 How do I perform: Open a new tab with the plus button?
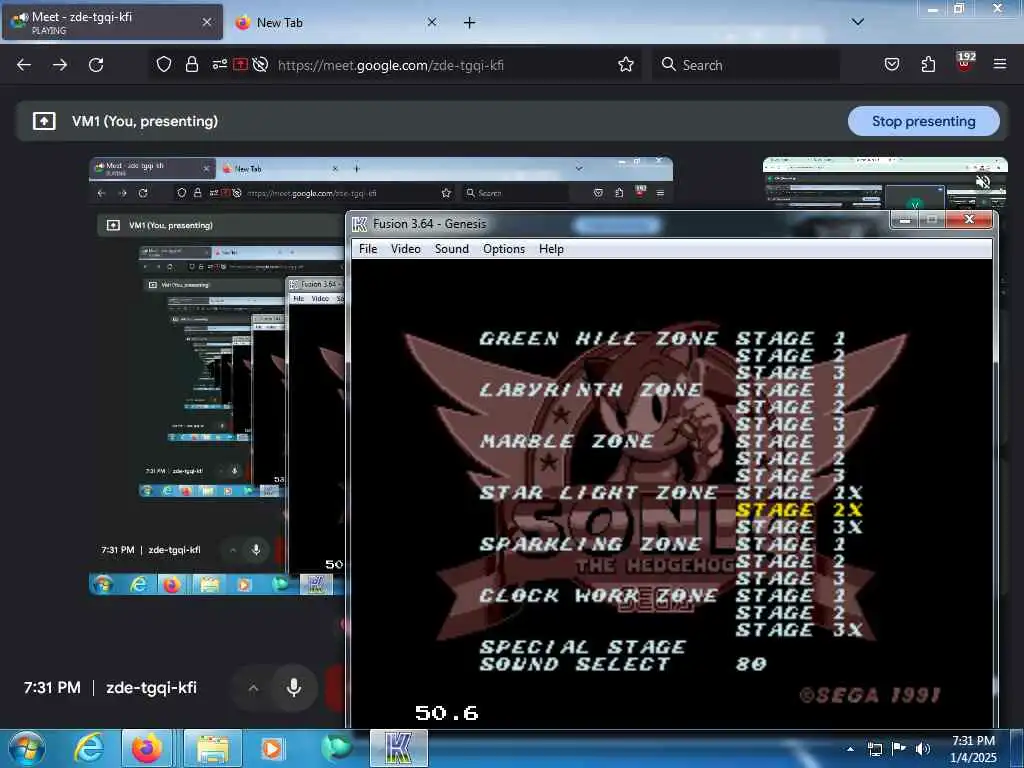(x=470, y=23)
